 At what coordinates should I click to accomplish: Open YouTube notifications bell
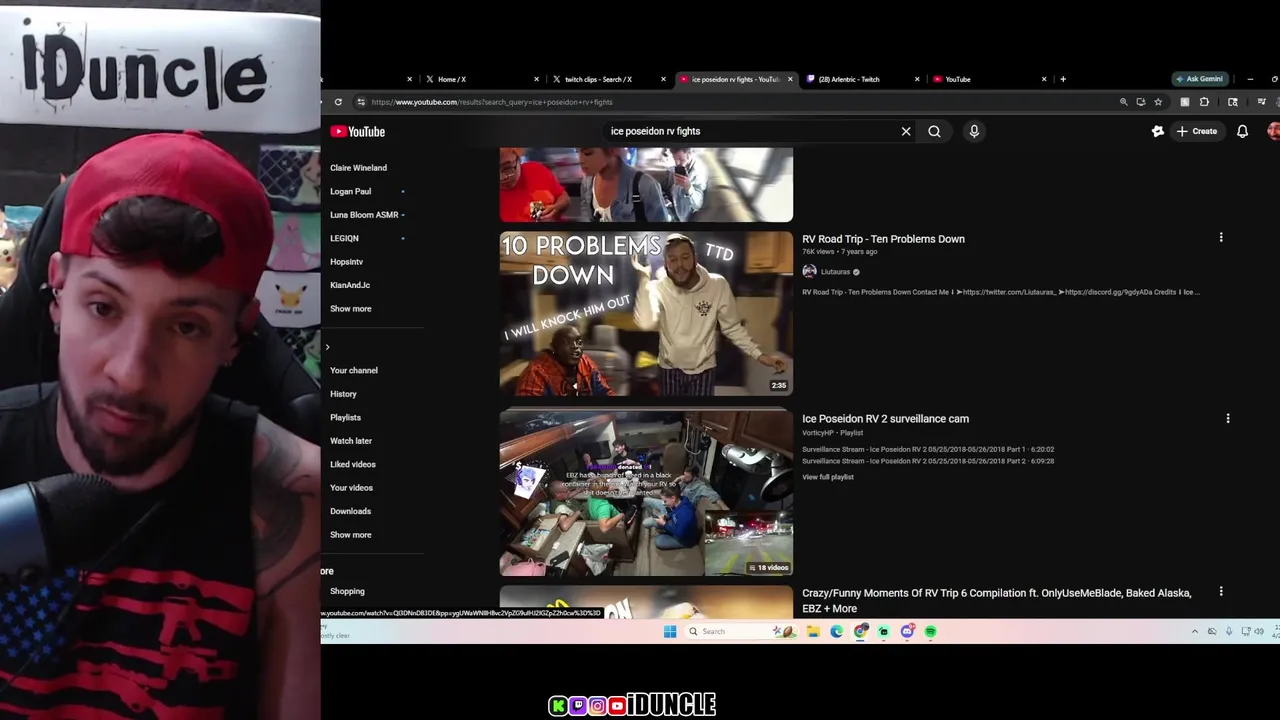click(x=1242, y=131)
